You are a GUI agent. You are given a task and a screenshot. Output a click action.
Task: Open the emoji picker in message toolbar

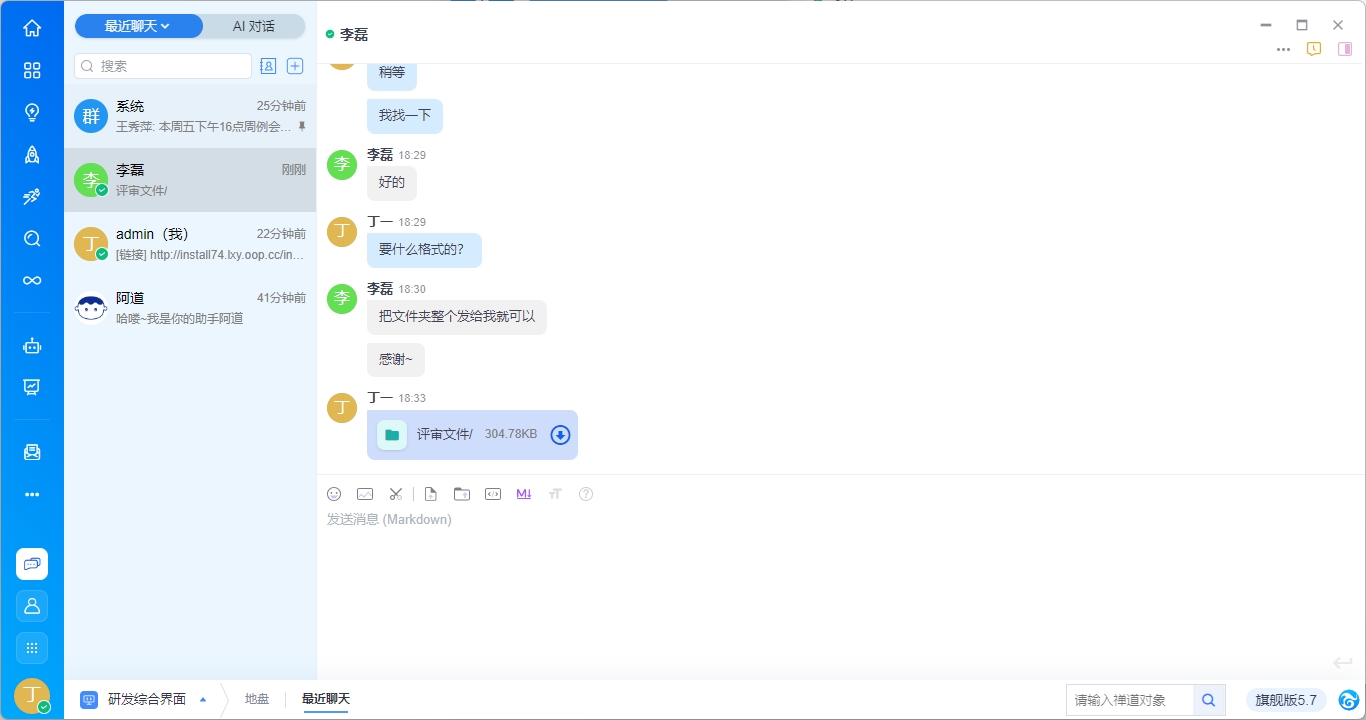pos(334,494)
